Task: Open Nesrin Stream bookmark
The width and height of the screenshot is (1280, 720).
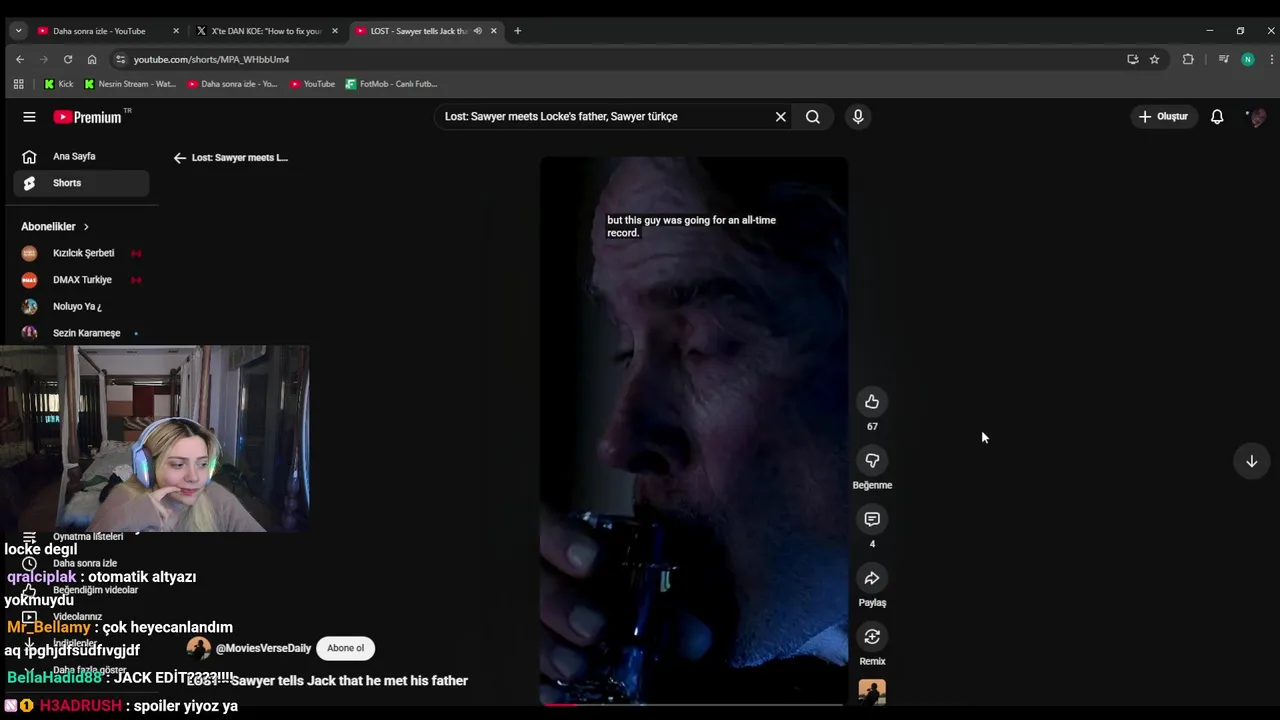Action: 129,84
